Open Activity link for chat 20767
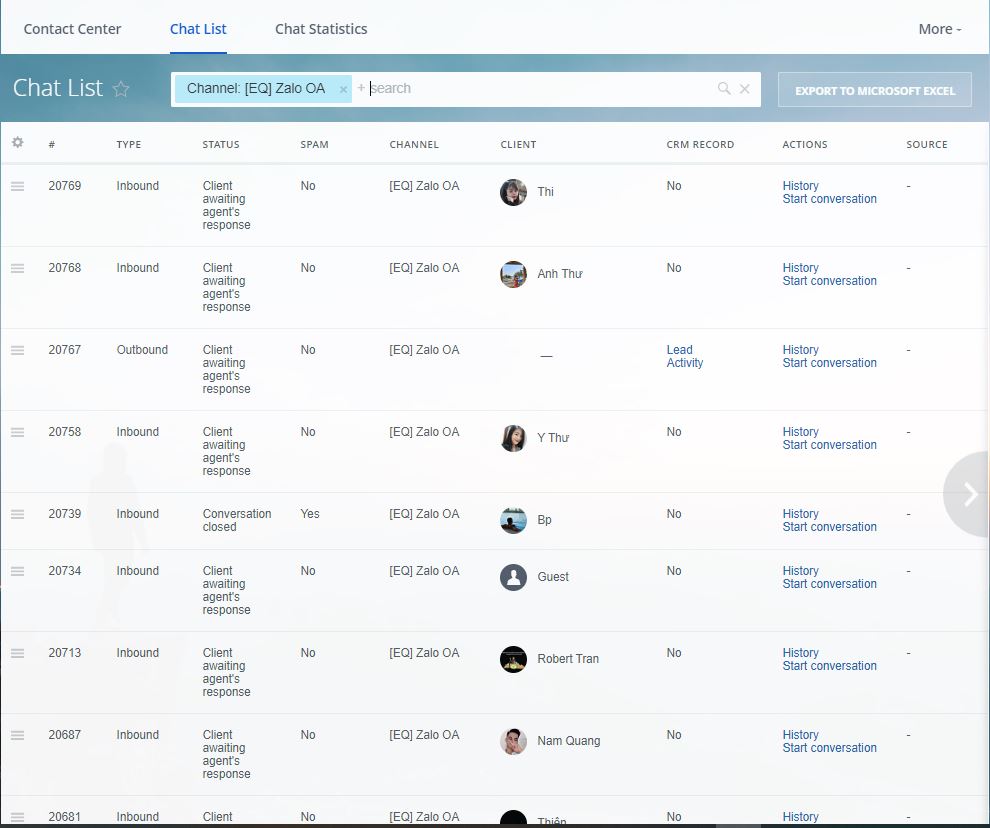The width and height of the screenshot is (990, 828). click(684, 363)
